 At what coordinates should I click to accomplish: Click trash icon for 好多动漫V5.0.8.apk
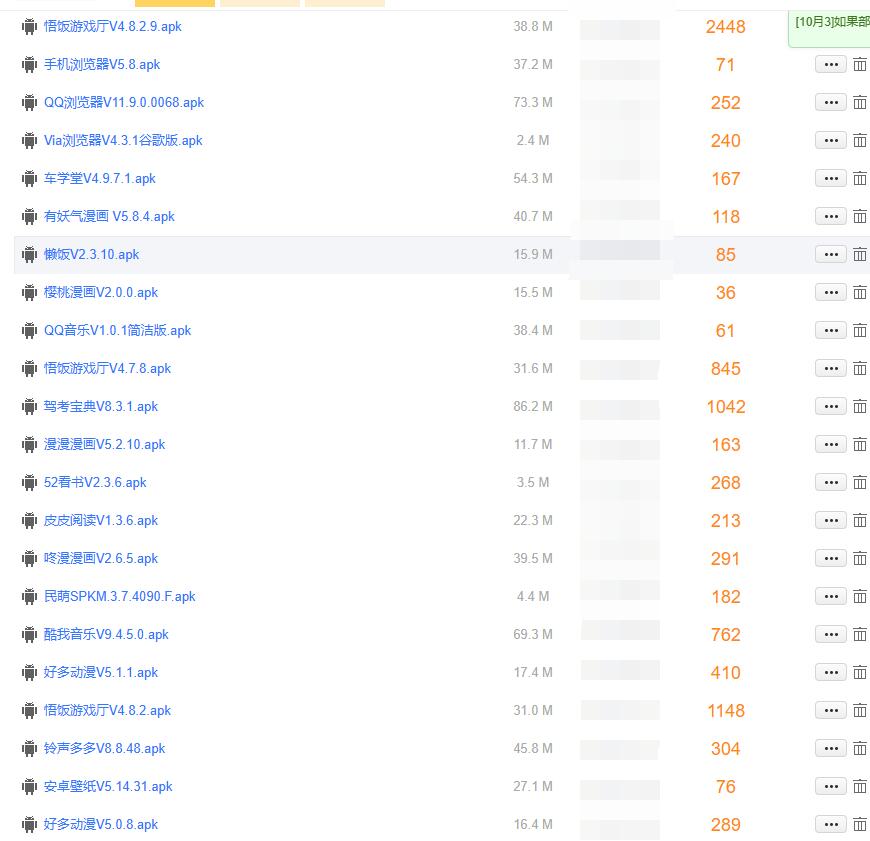click(859, 824)
